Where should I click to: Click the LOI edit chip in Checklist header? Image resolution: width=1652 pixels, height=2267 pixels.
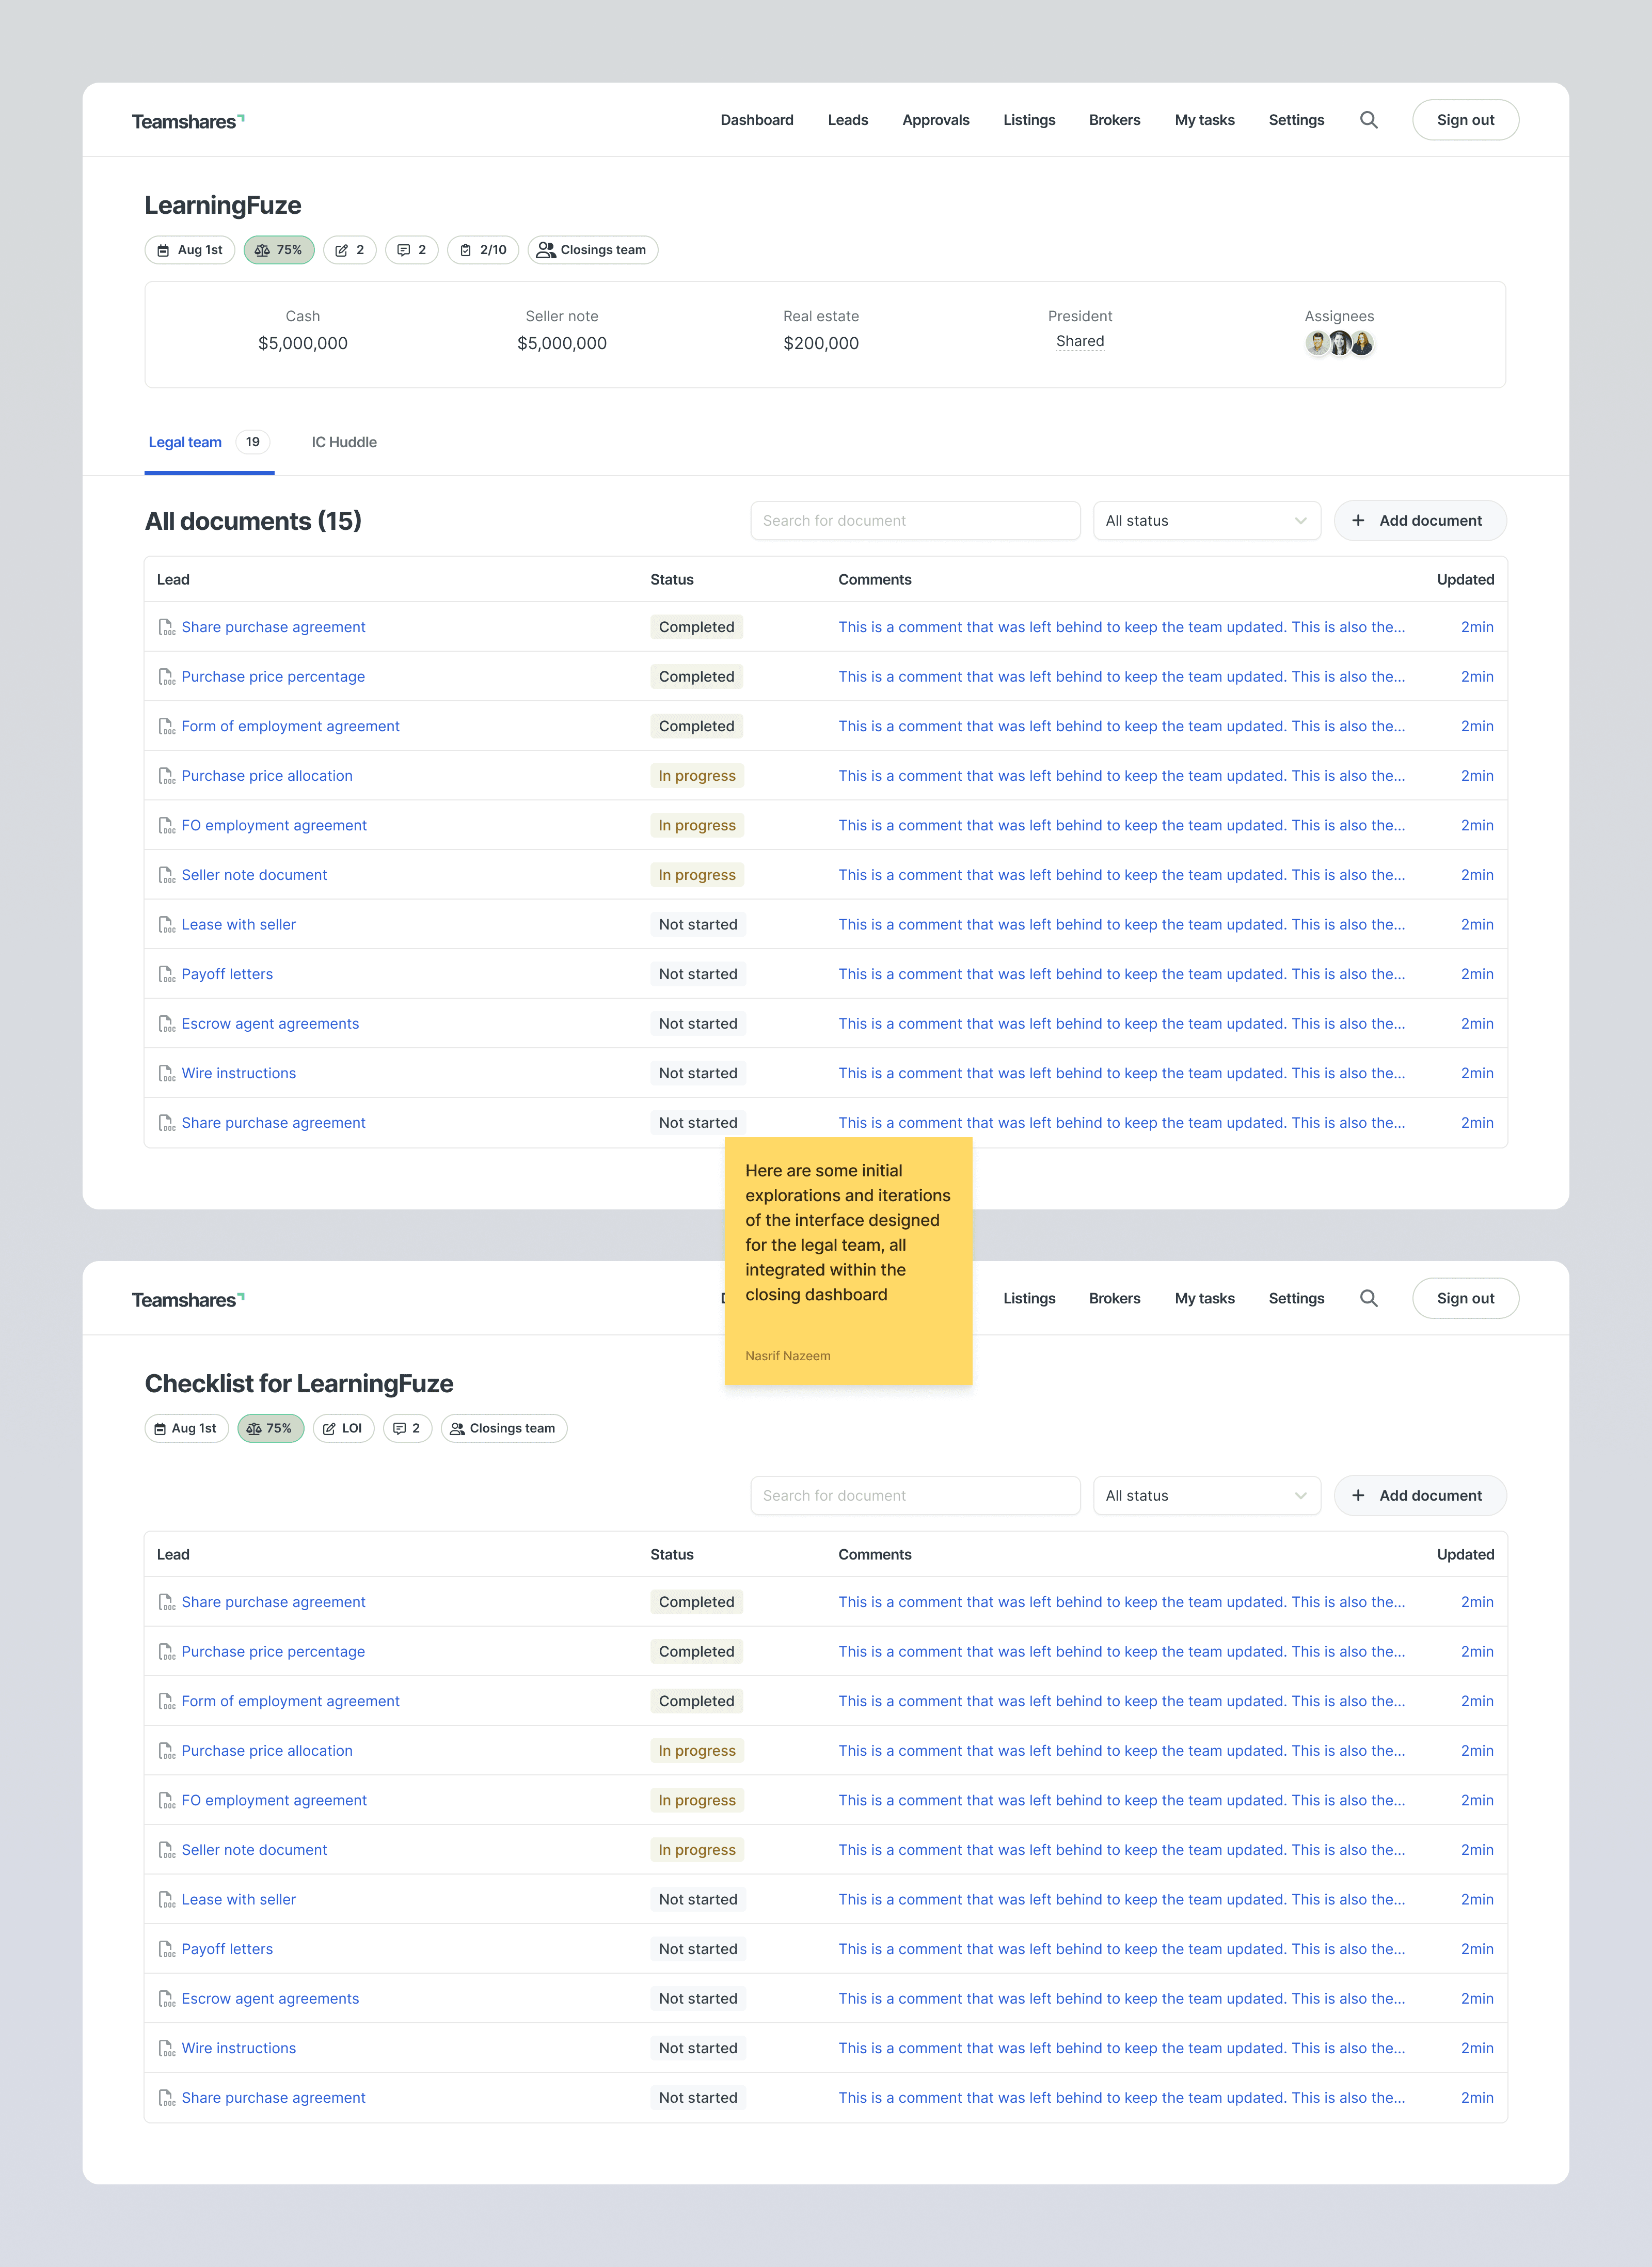(x=343, y=1428)
